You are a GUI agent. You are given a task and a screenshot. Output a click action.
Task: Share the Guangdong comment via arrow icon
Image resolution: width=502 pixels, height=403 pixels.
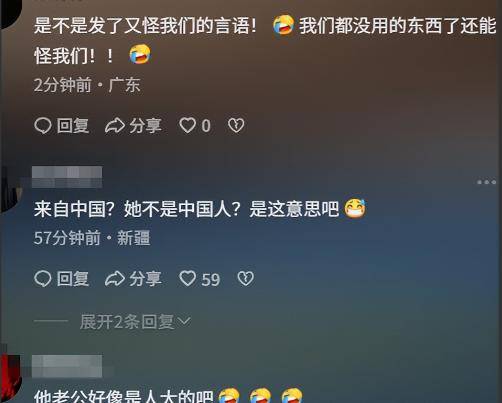(x=115, y=126)
